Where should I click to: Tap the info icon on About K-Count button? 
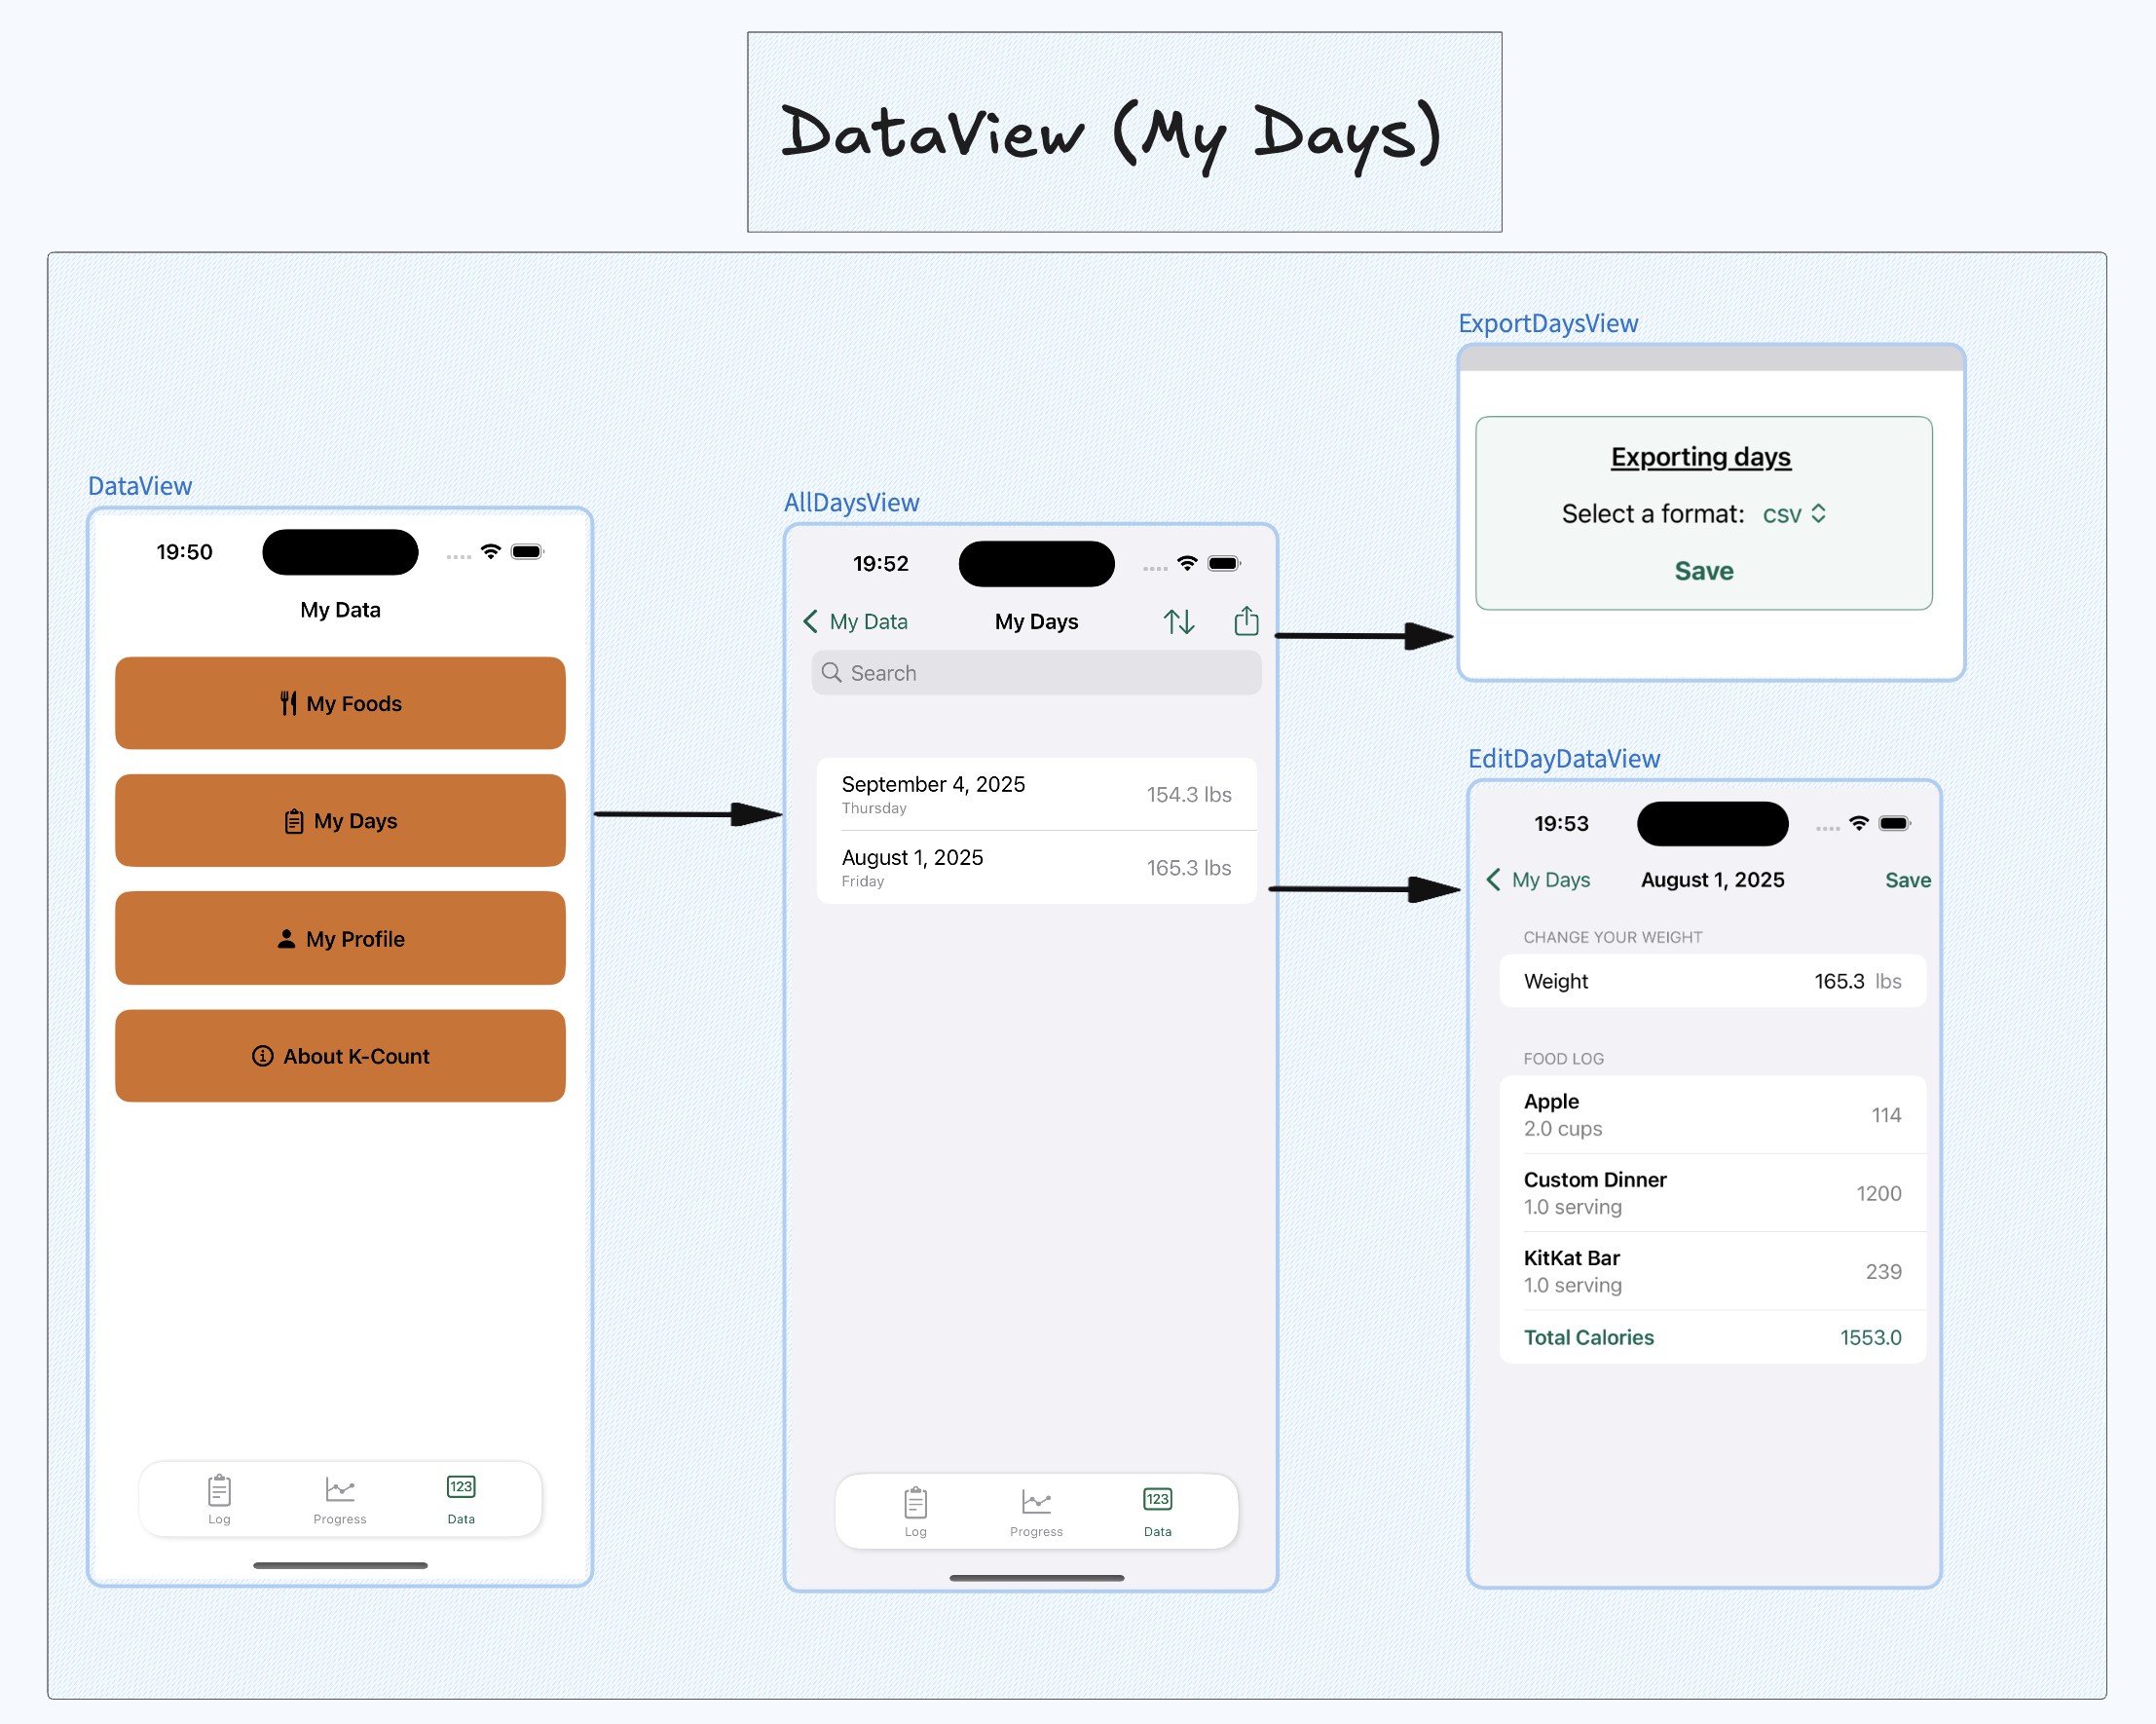click(262, 1056)
